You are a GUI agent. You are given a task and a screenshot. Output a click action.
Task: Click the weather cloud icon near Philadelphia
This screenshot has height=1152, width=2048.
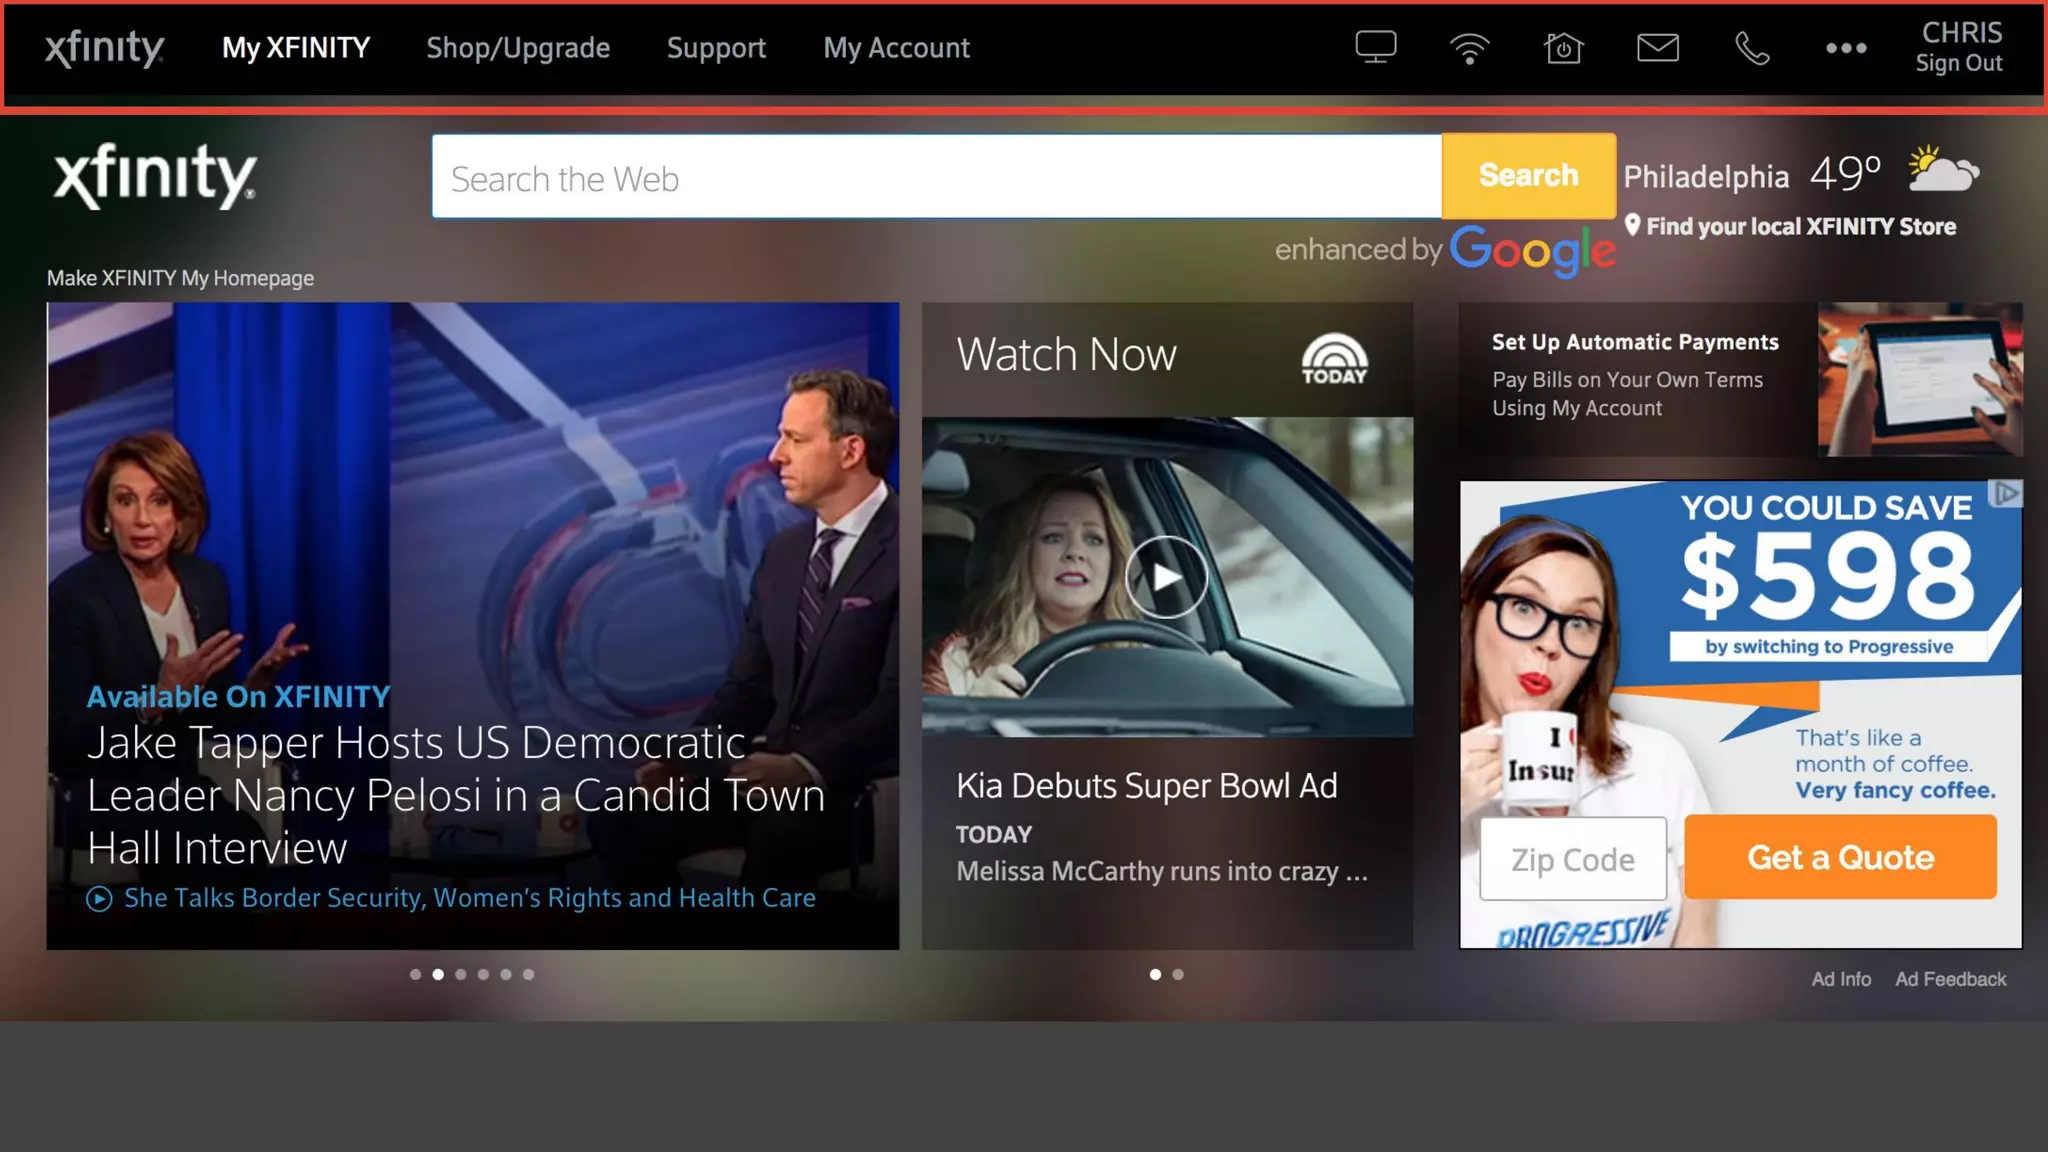1942,170
